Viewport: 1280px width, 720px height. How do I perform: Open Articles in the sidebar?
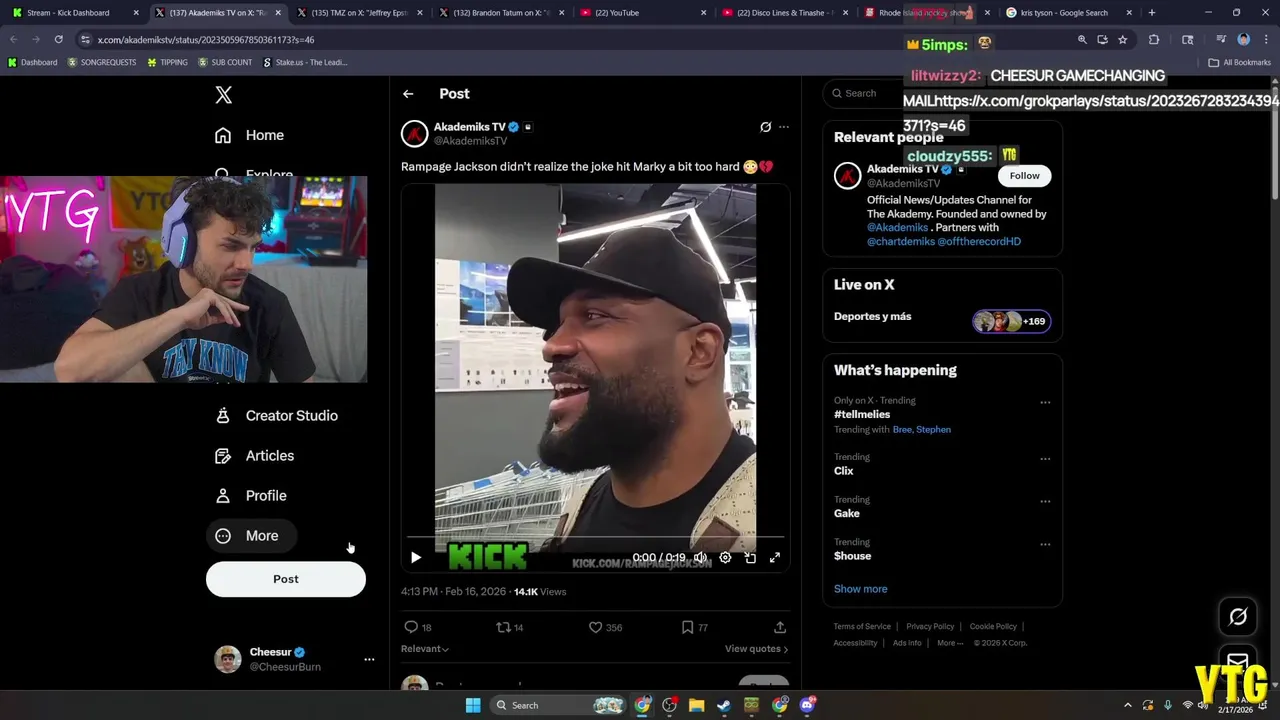click(x=255, y=455)
